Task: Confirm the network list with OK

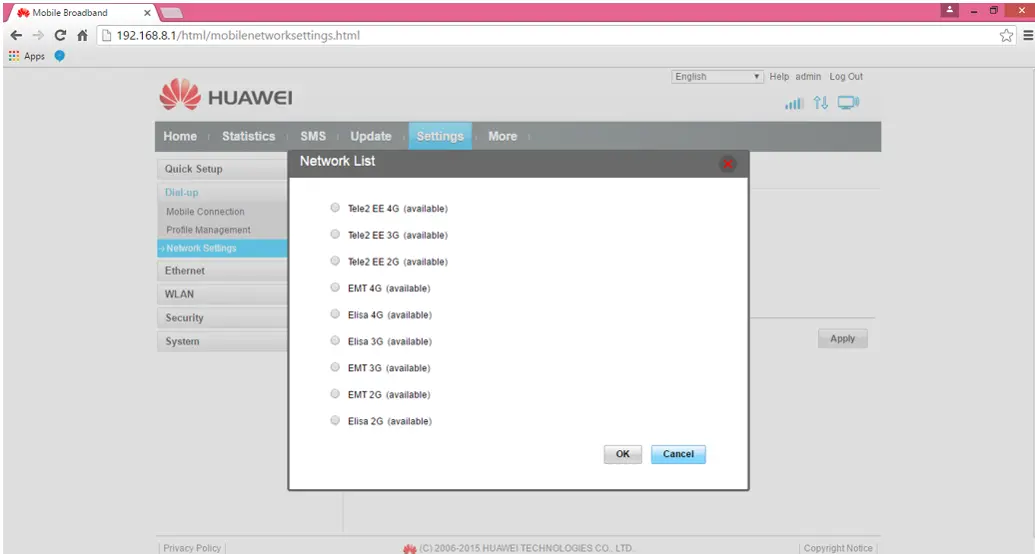Action: 622,454
